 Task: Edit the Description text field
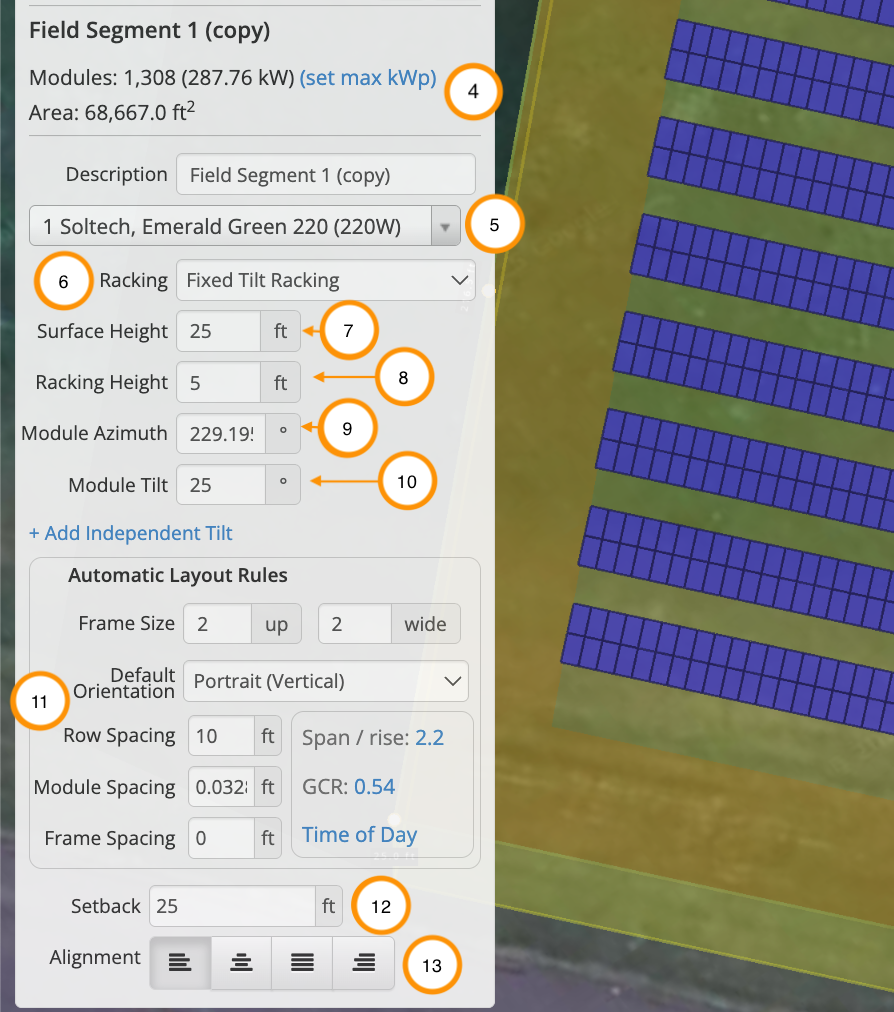click(x=325, y=175)
